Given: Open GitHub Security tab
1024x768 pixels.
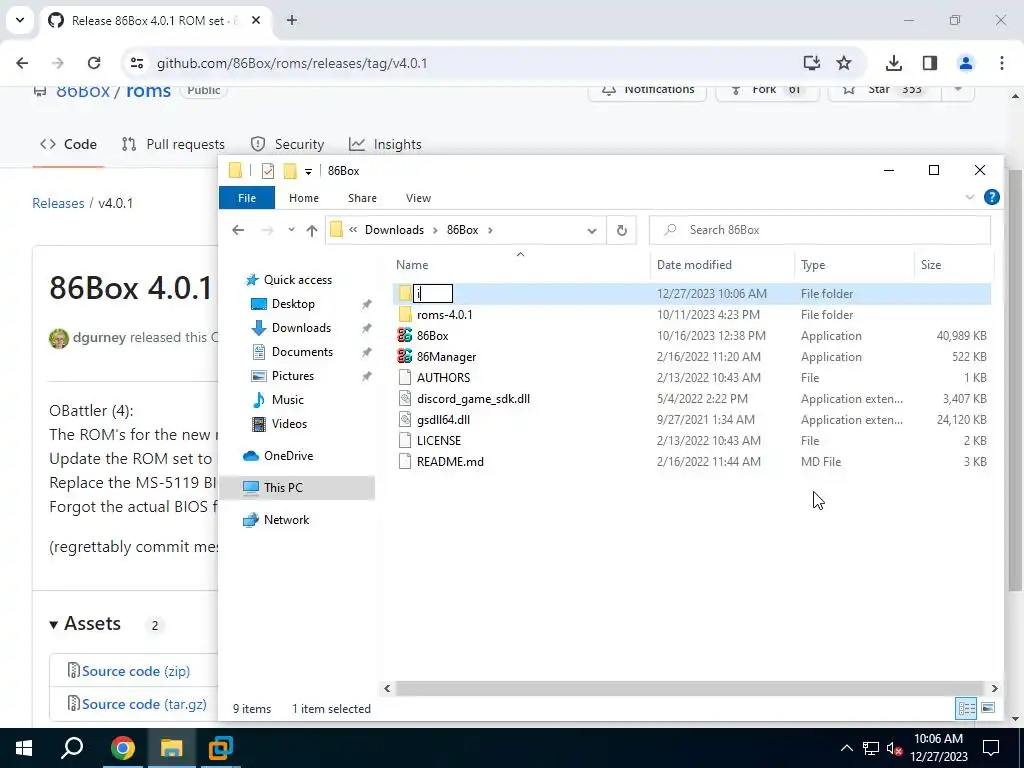Looking at the screenshot, I should tap(287, 144).
